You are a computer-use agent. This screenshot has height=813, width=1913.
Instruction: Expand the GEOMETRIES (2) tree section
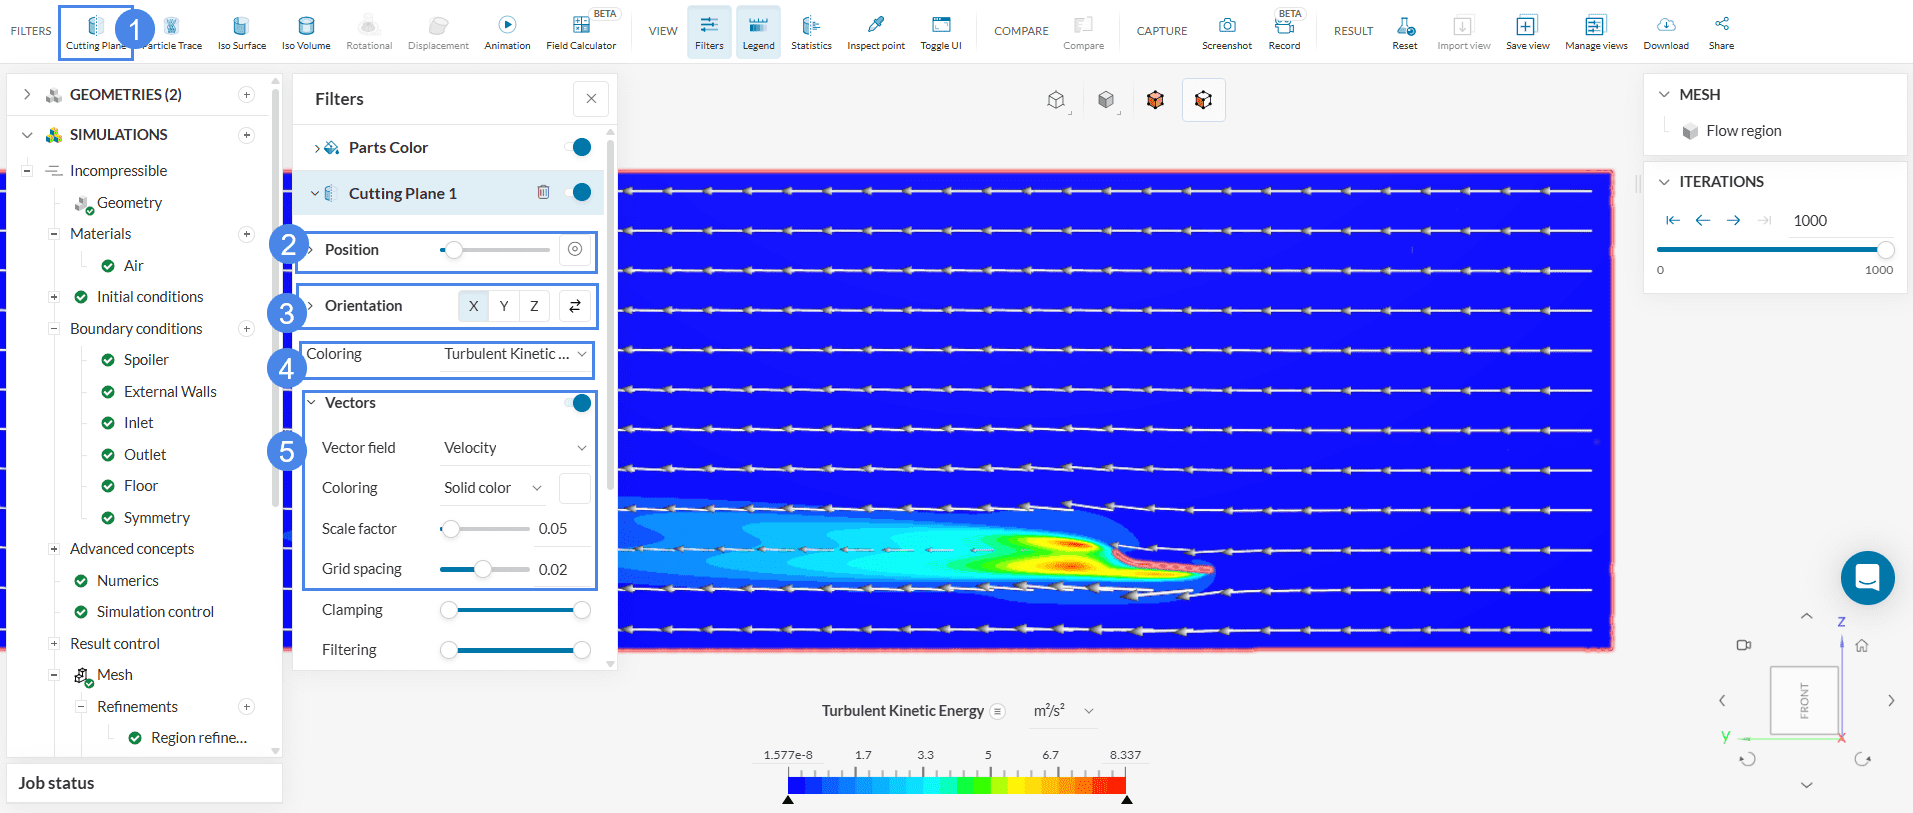(27, 95)
